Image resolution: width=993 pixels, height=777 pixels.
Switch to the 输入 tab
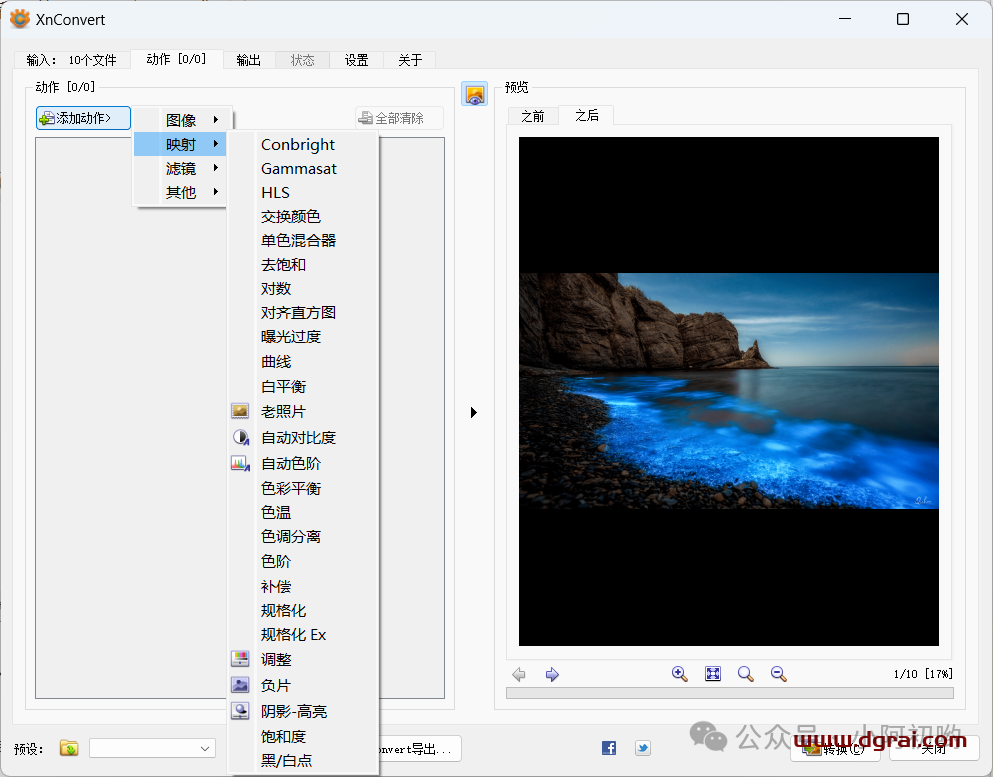click(72, 60)
